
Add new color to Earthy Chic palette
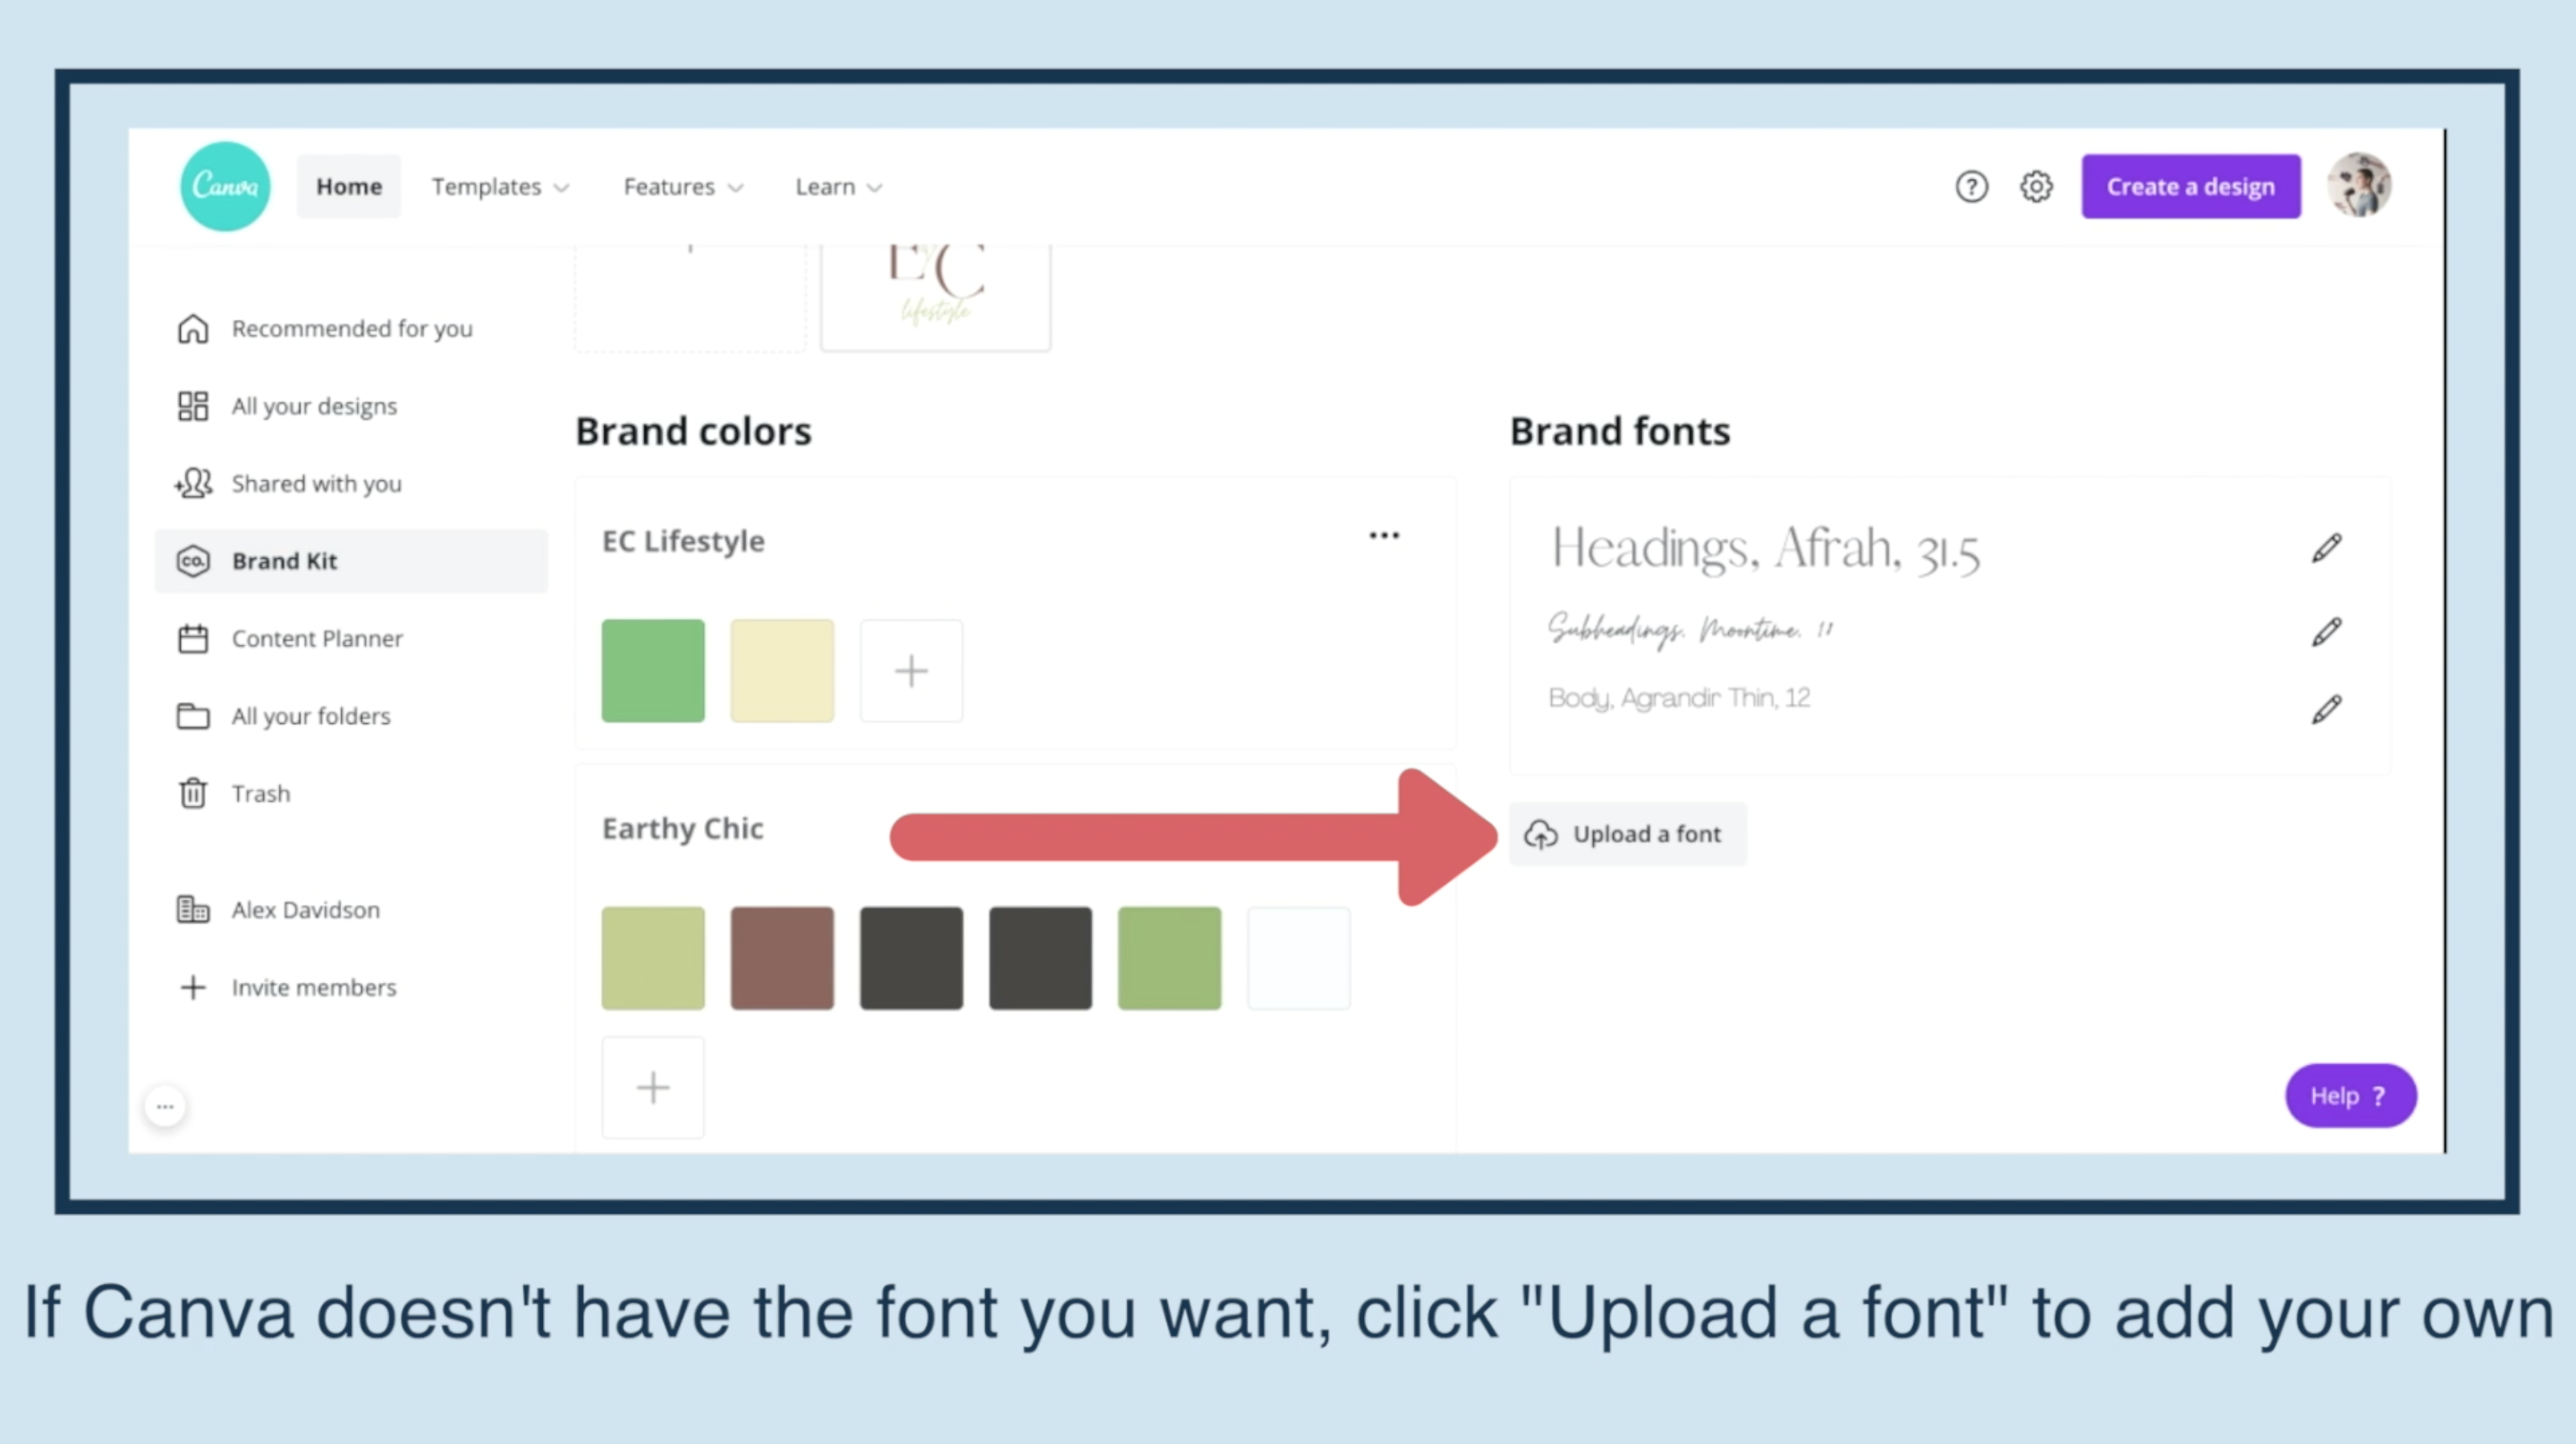[653, 1087]
